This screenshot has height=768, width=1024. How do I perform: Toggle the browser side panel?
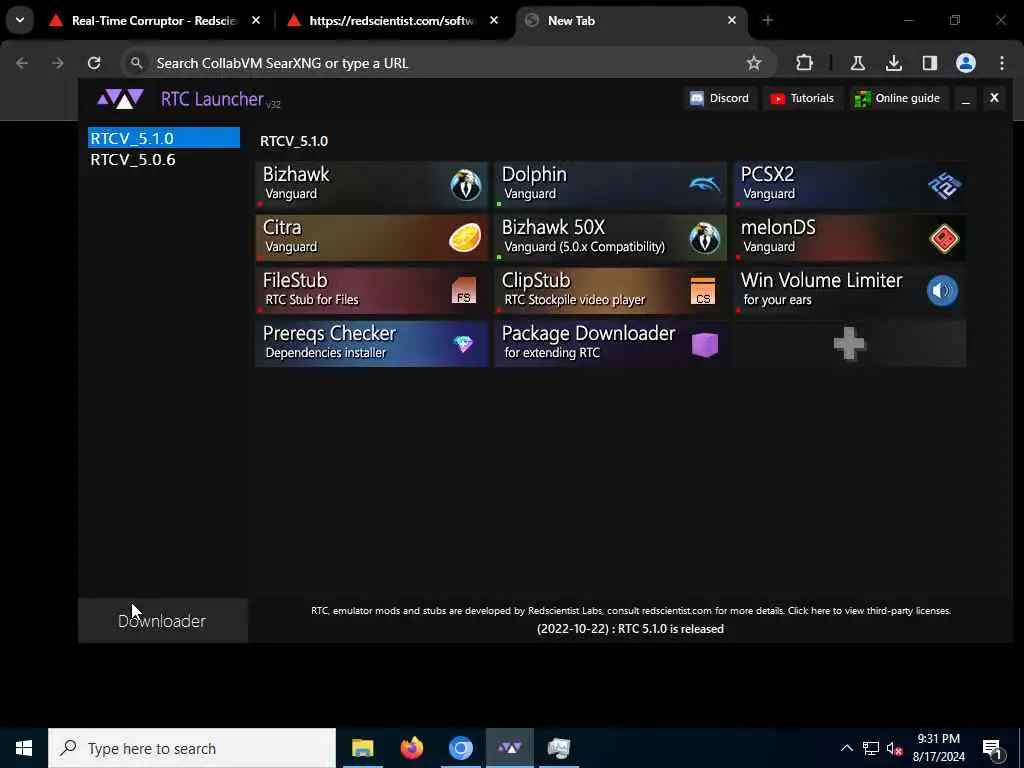(x=929, y=63)
